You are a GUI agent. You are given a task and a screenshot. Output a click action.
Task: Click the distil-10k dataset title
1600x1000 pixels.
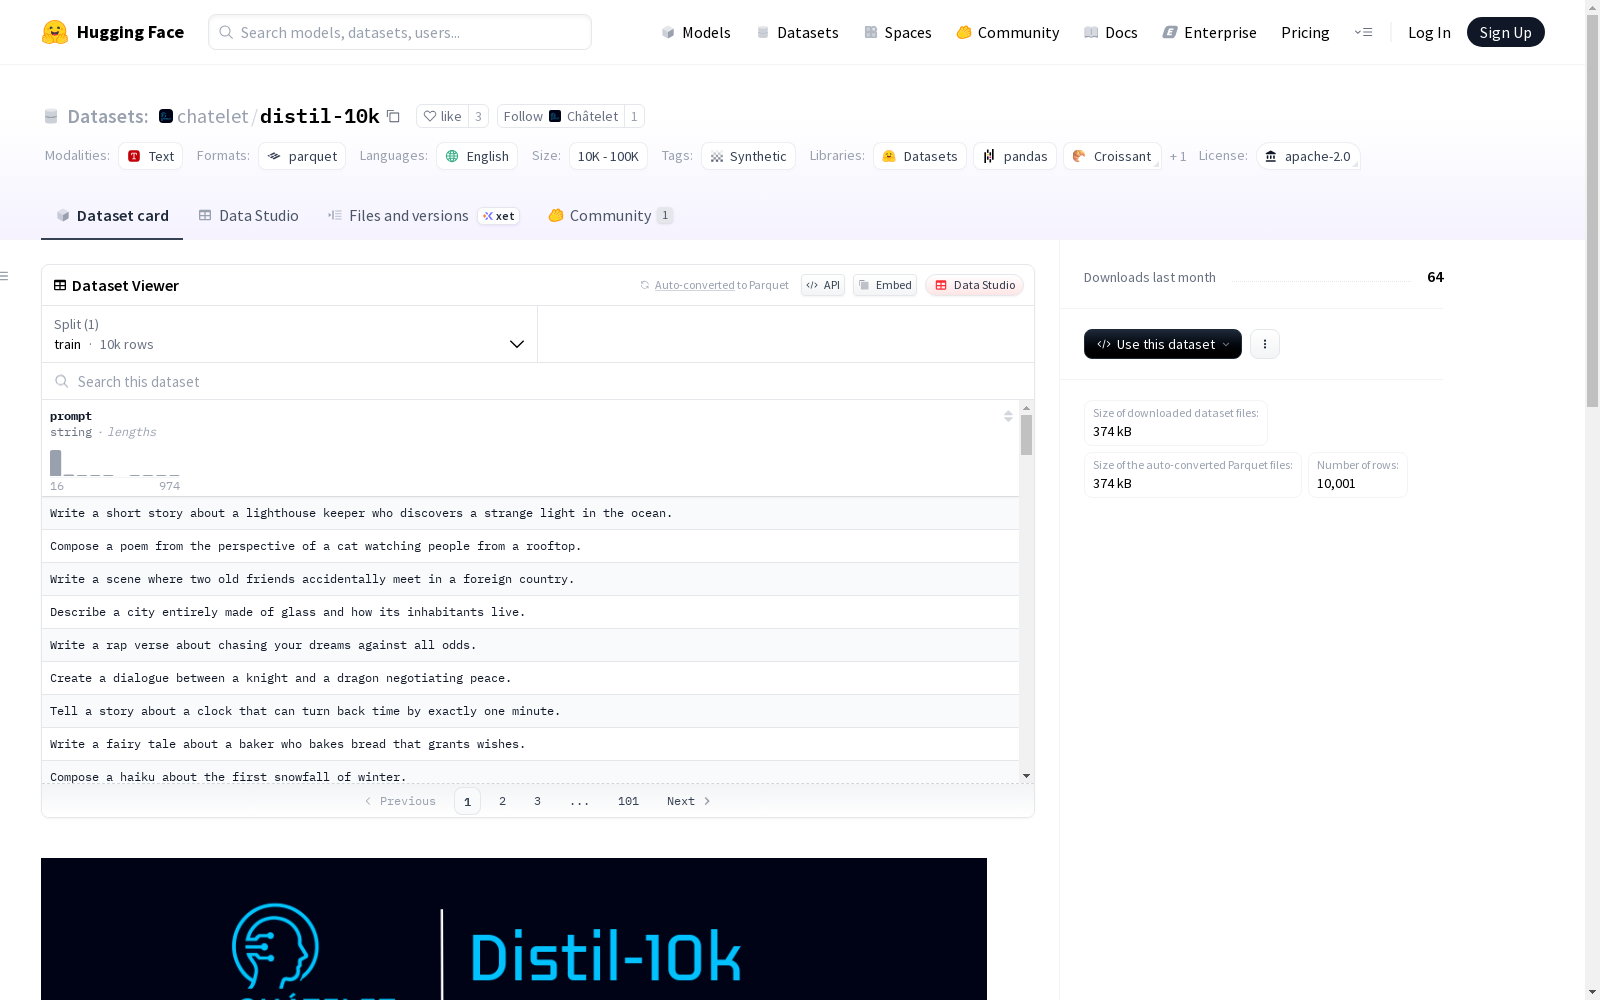coord(320,116)
